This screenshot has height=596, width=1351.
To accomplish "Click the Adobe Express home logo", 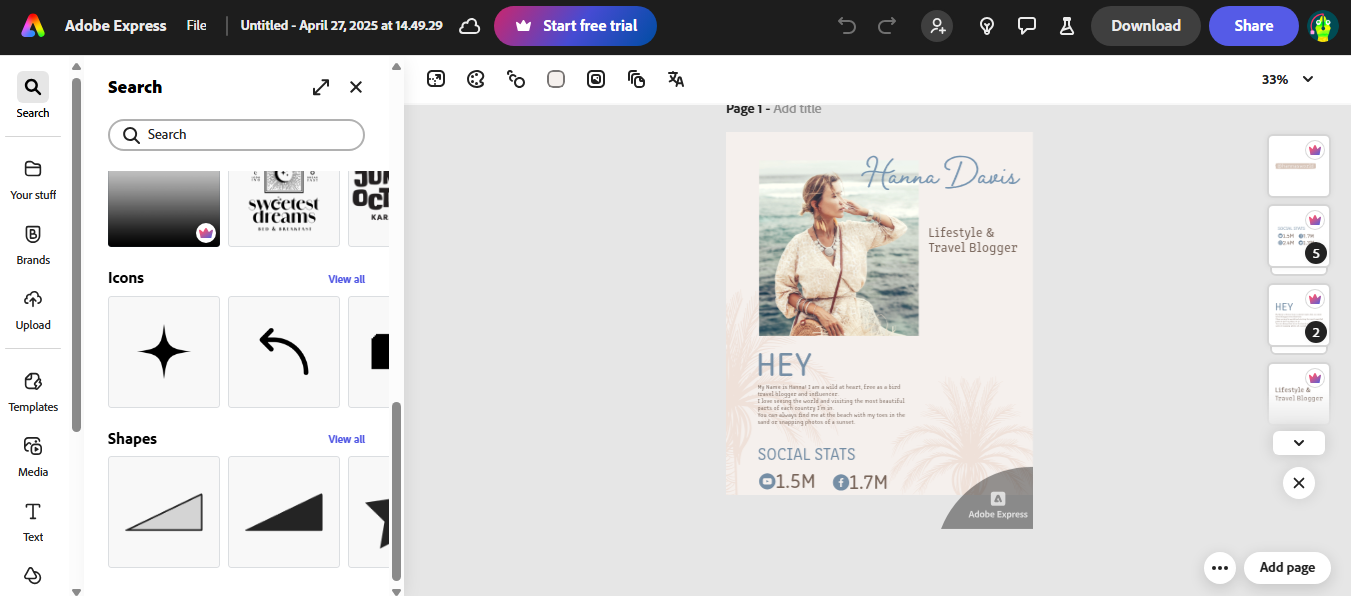I will pyautogui.click(x=33, y=26).
